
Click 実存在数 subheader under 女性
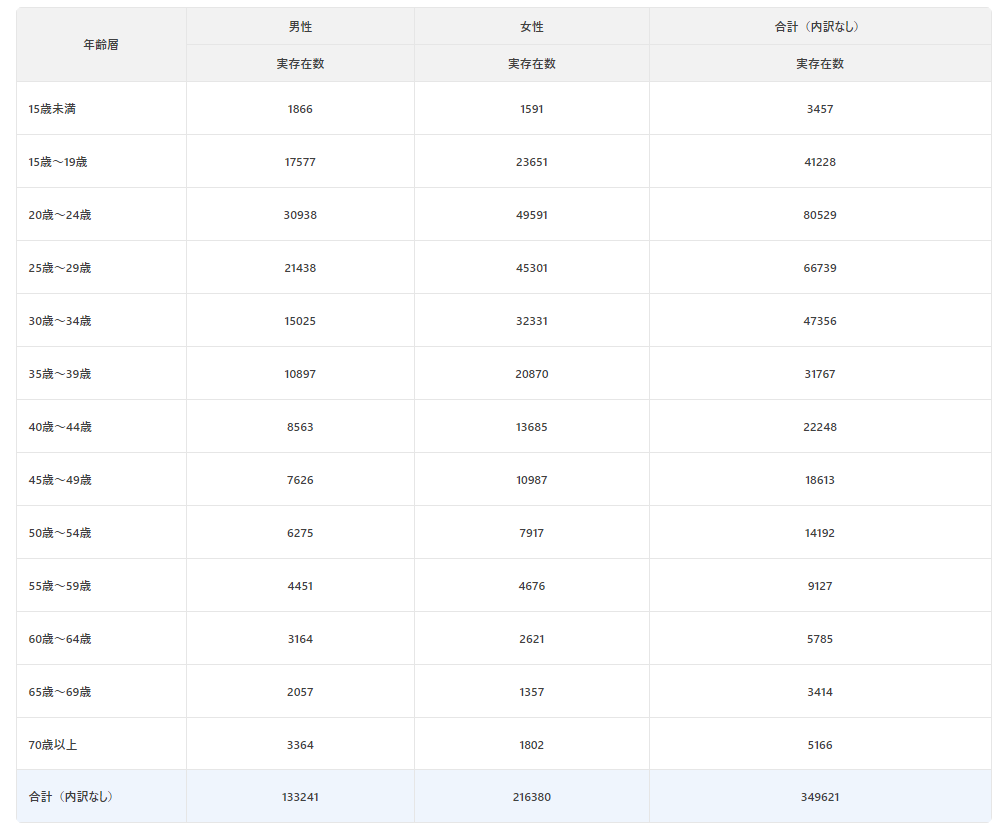(x=532, y=64)
